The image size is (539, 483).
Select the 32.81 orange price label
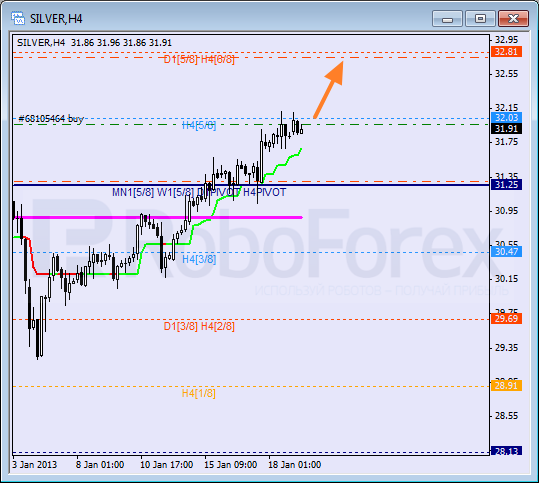coord(506,52)
